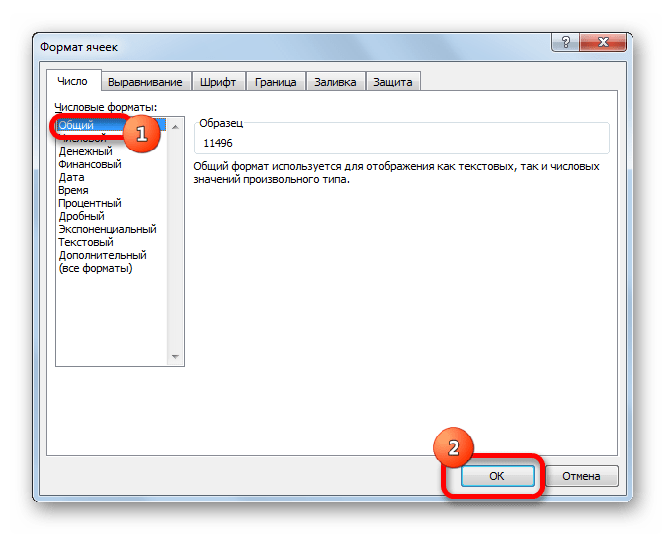Select Общий in the number formats list
Screen dimensions: 666x535
point(76,125)
